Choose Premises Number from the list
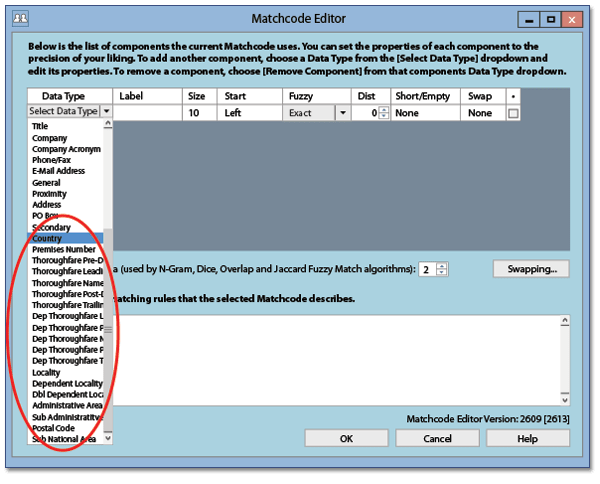Image resolution: width=600 pixels, height=484 pixels. click(x=63, y=250)
